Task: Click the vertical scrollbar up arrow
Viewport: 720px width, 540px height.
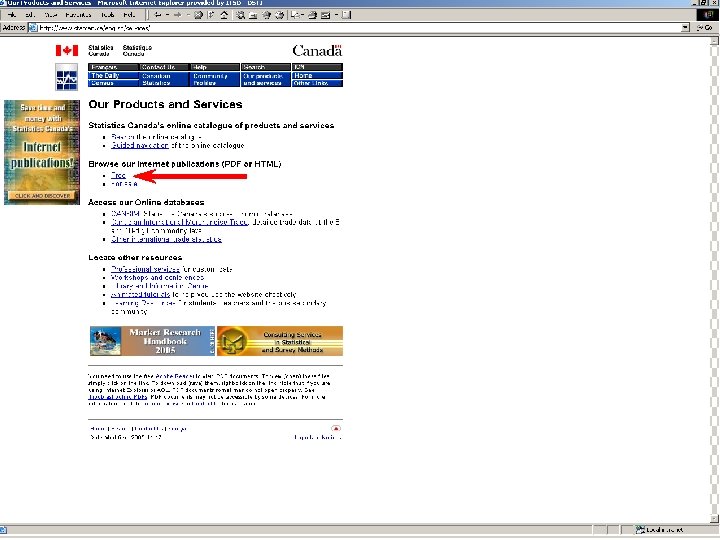Action: [x=714, y=41]
